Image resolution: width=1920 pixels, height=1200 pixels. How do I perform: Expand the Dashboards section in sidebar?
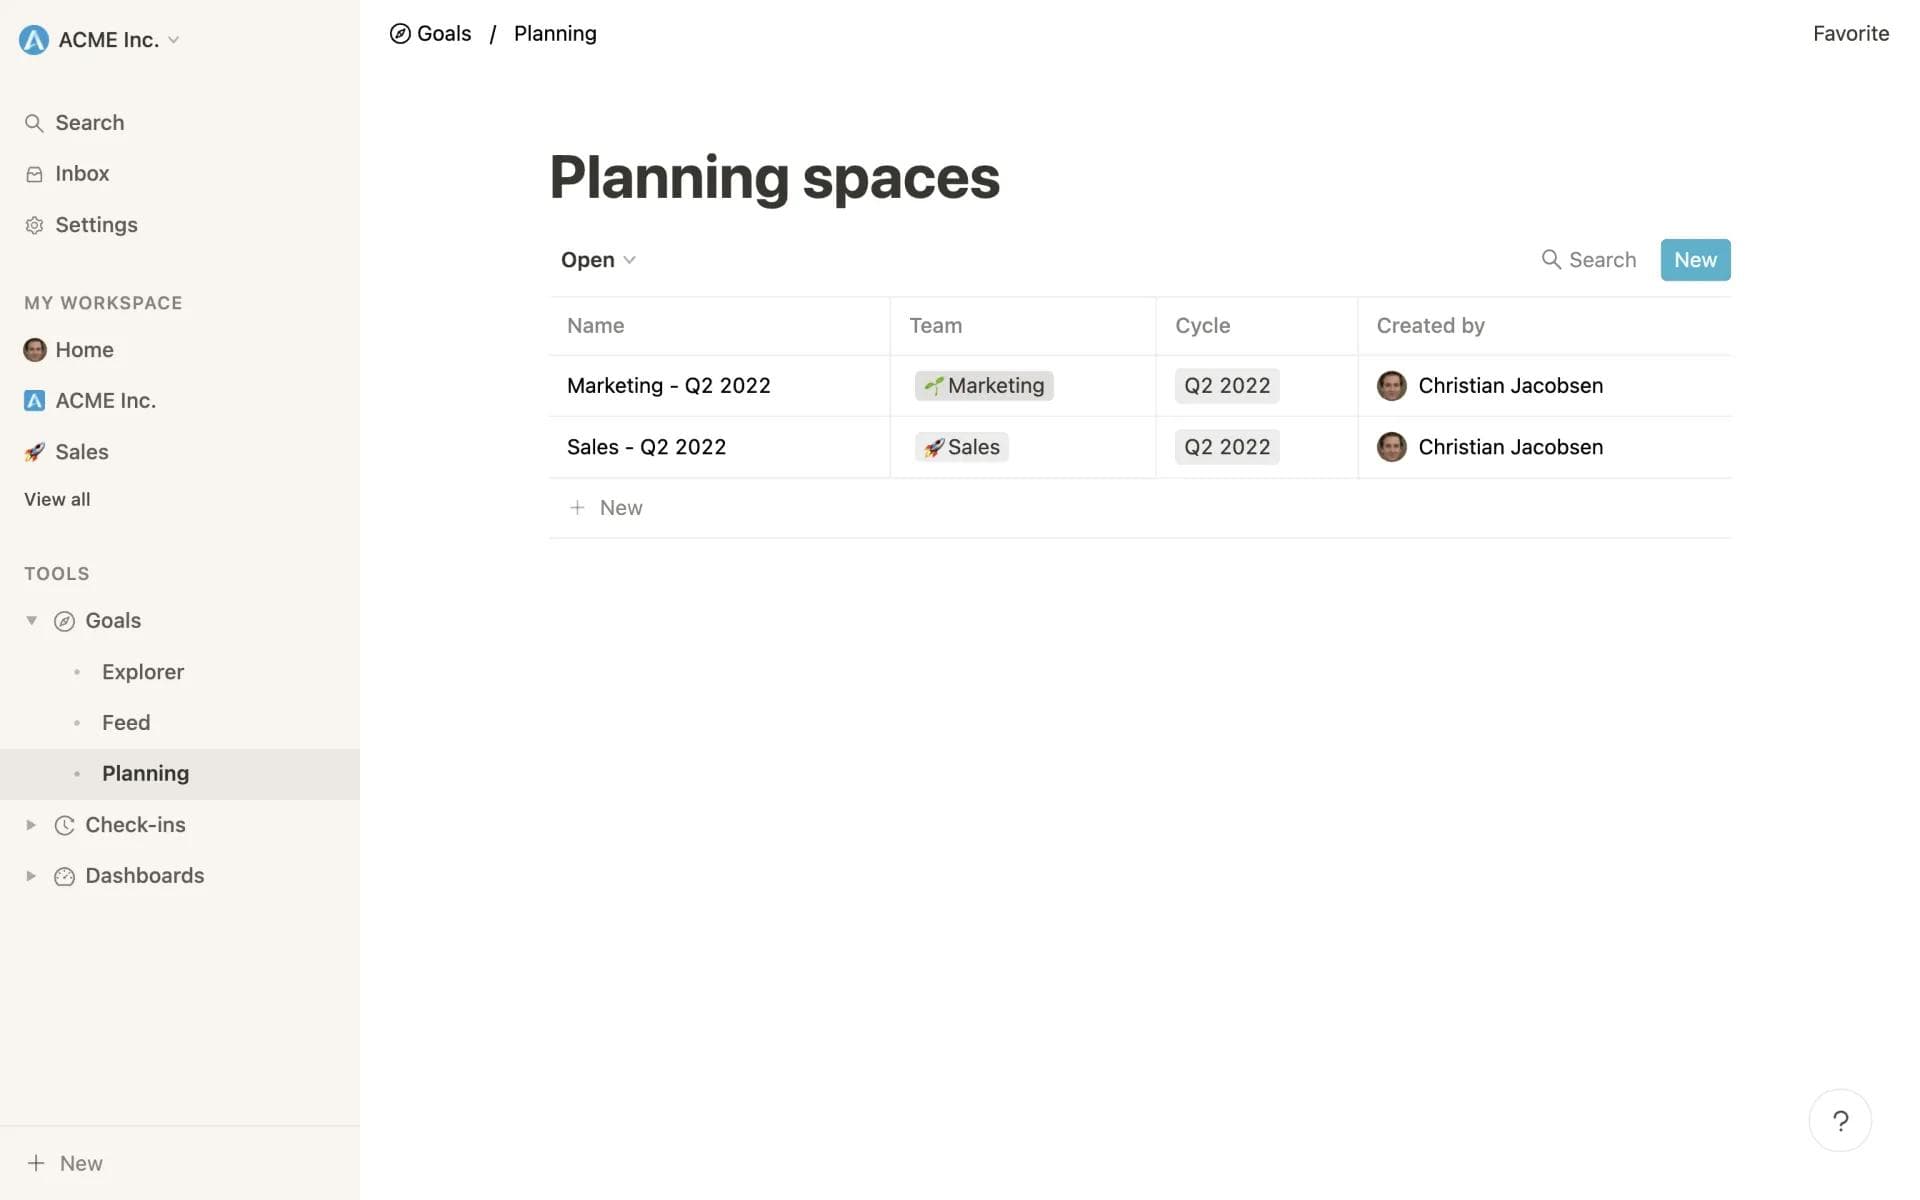click(x=30, y=875)
